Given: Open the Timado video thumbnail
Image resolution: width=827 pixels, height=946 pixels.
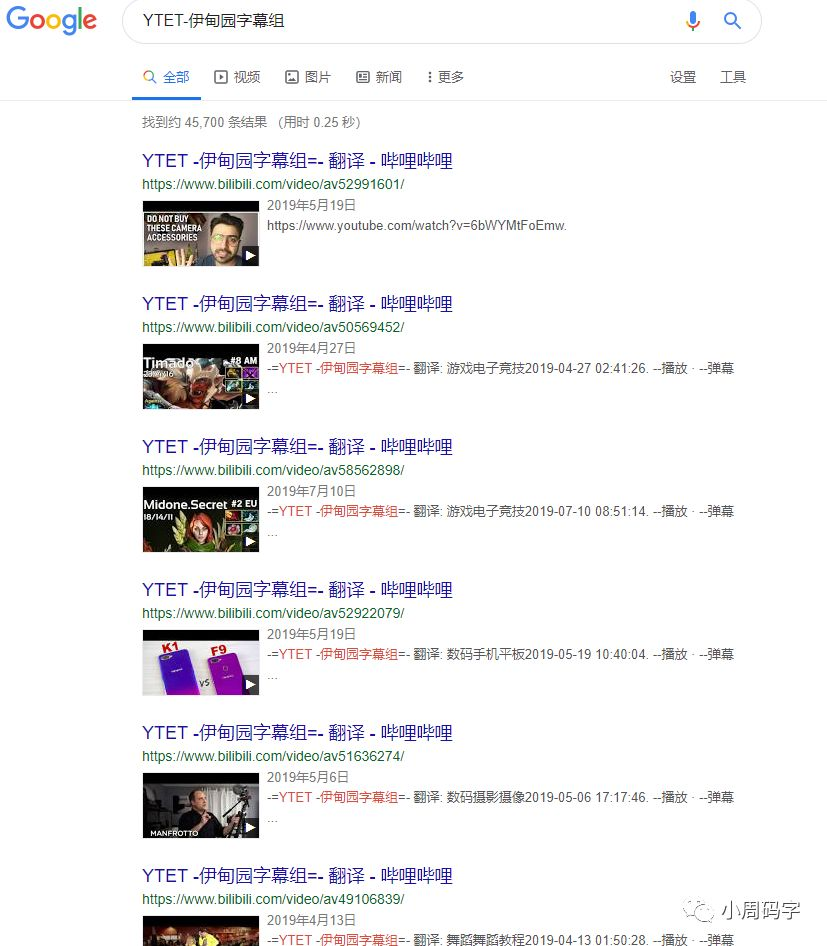Looking at the screenshot, I should (x=201, y=376).
